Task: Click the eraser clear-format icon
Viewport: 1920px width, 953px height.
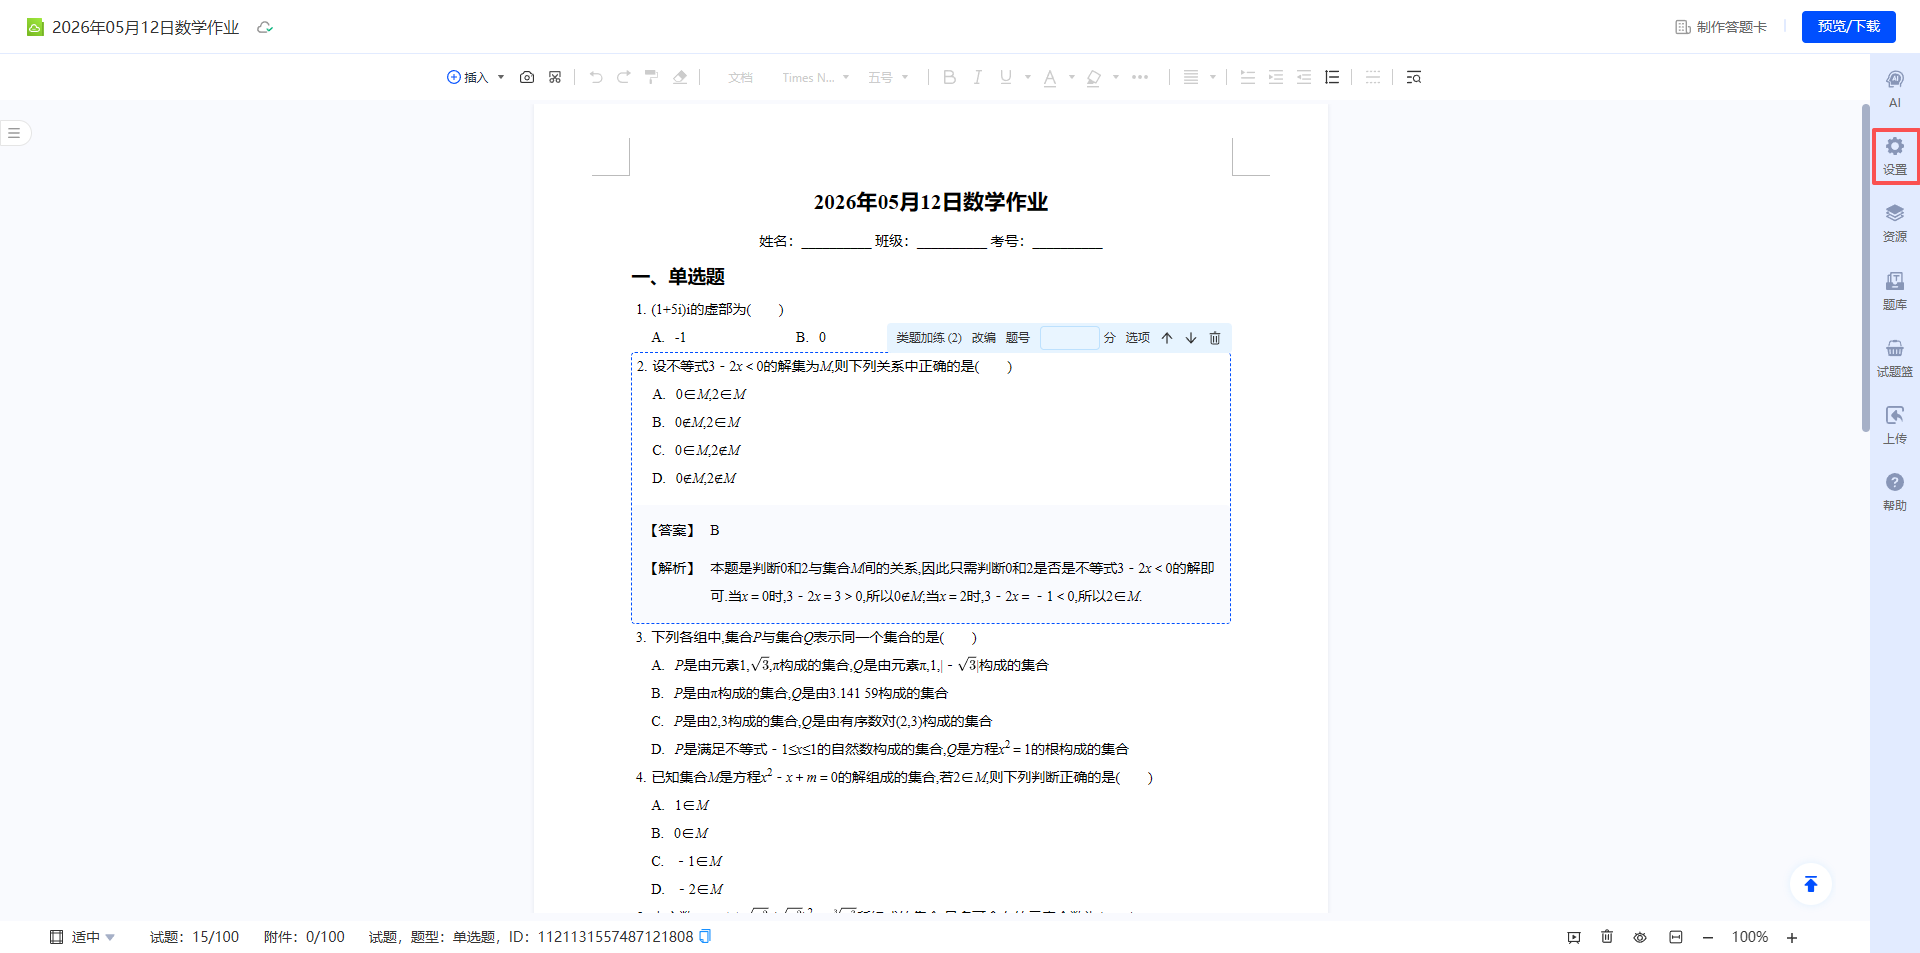Action: pyautogui.click(x=680, y=77)
